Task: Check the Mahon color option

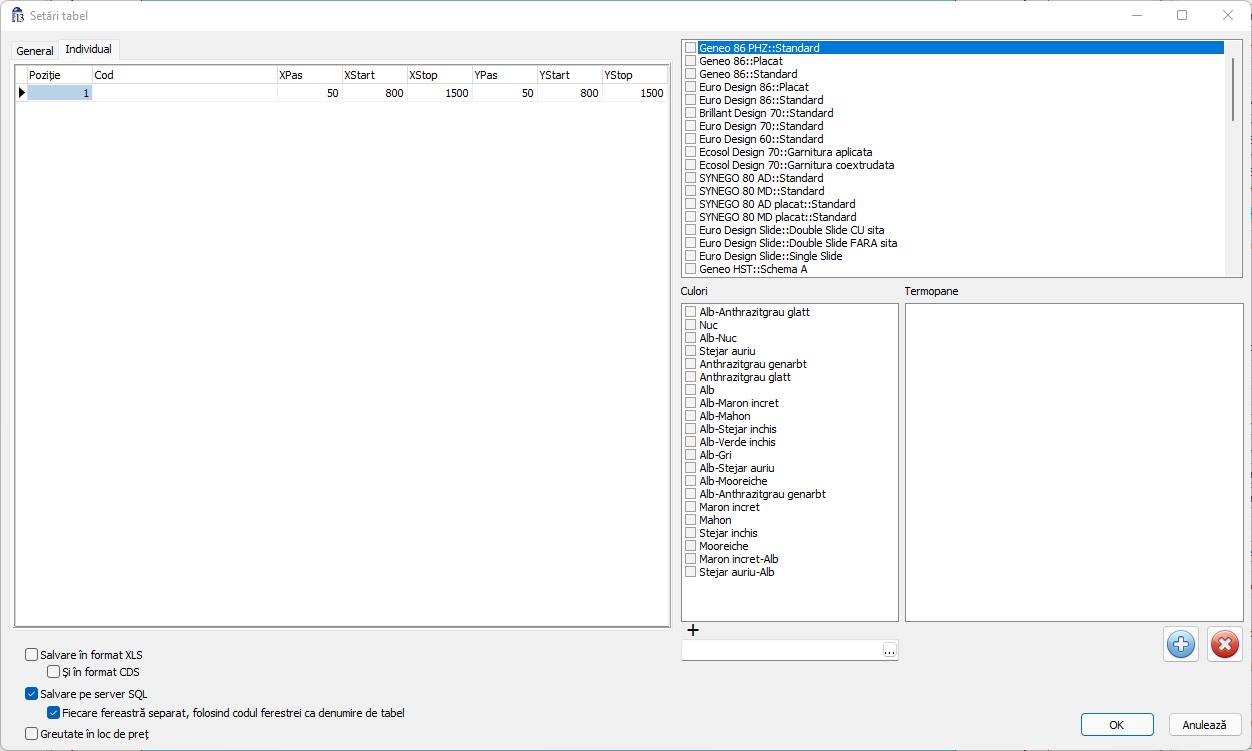Action: pyautogui.click(x=690, y=520)
